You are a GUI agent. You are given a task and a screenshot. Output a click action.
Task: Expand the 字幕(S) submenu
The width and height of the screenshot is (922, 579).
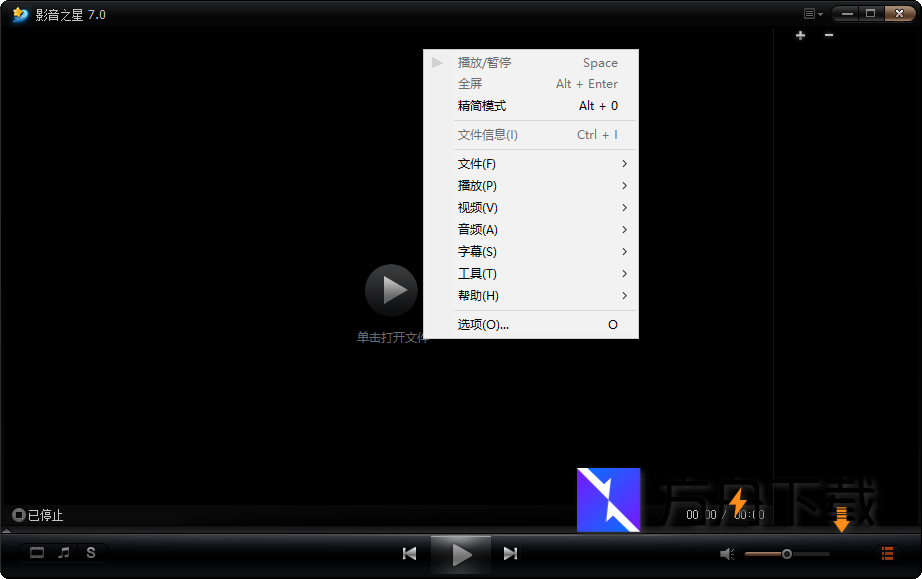click(477, 251)
